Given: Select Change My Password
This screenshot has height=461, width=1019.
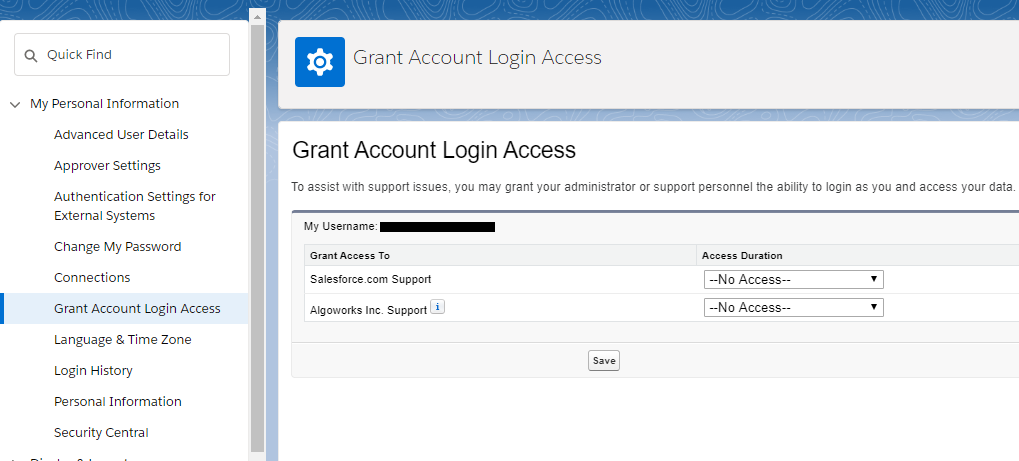Looking at the screenshot, I should tap(117, 247).
